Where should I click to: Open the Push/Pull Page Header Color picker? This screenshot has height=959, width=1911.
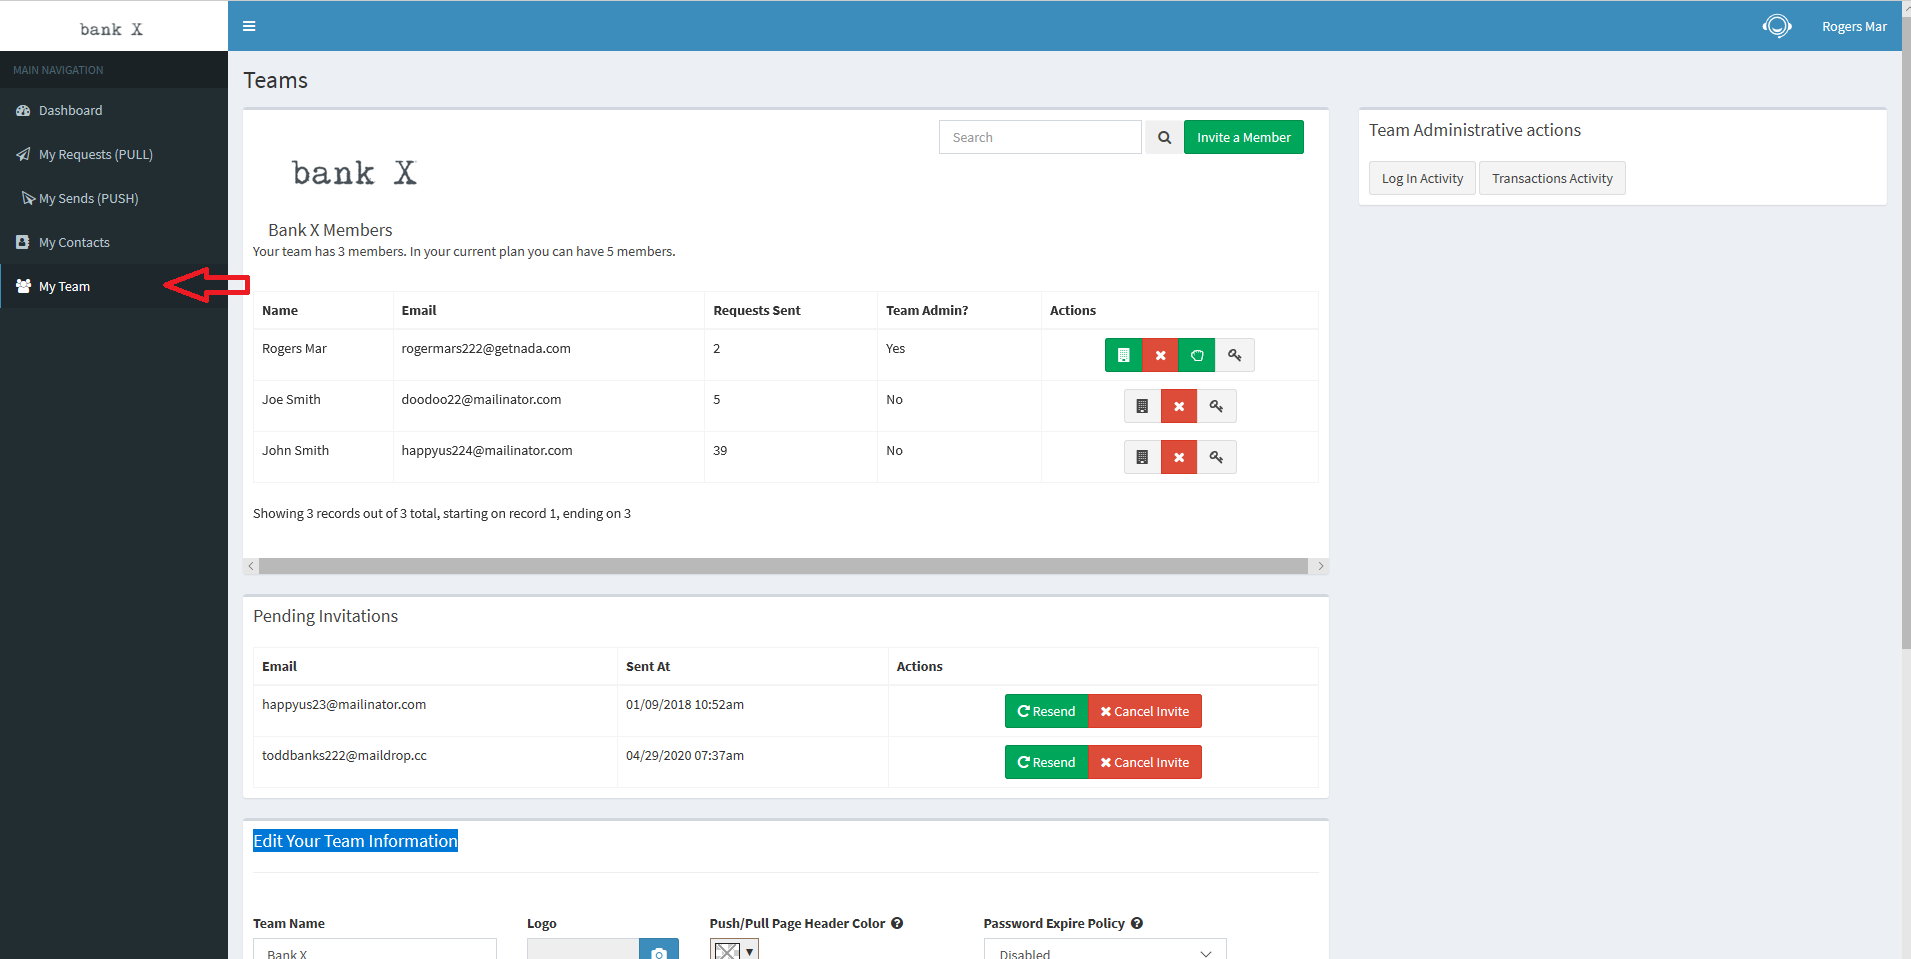point(734,950)
